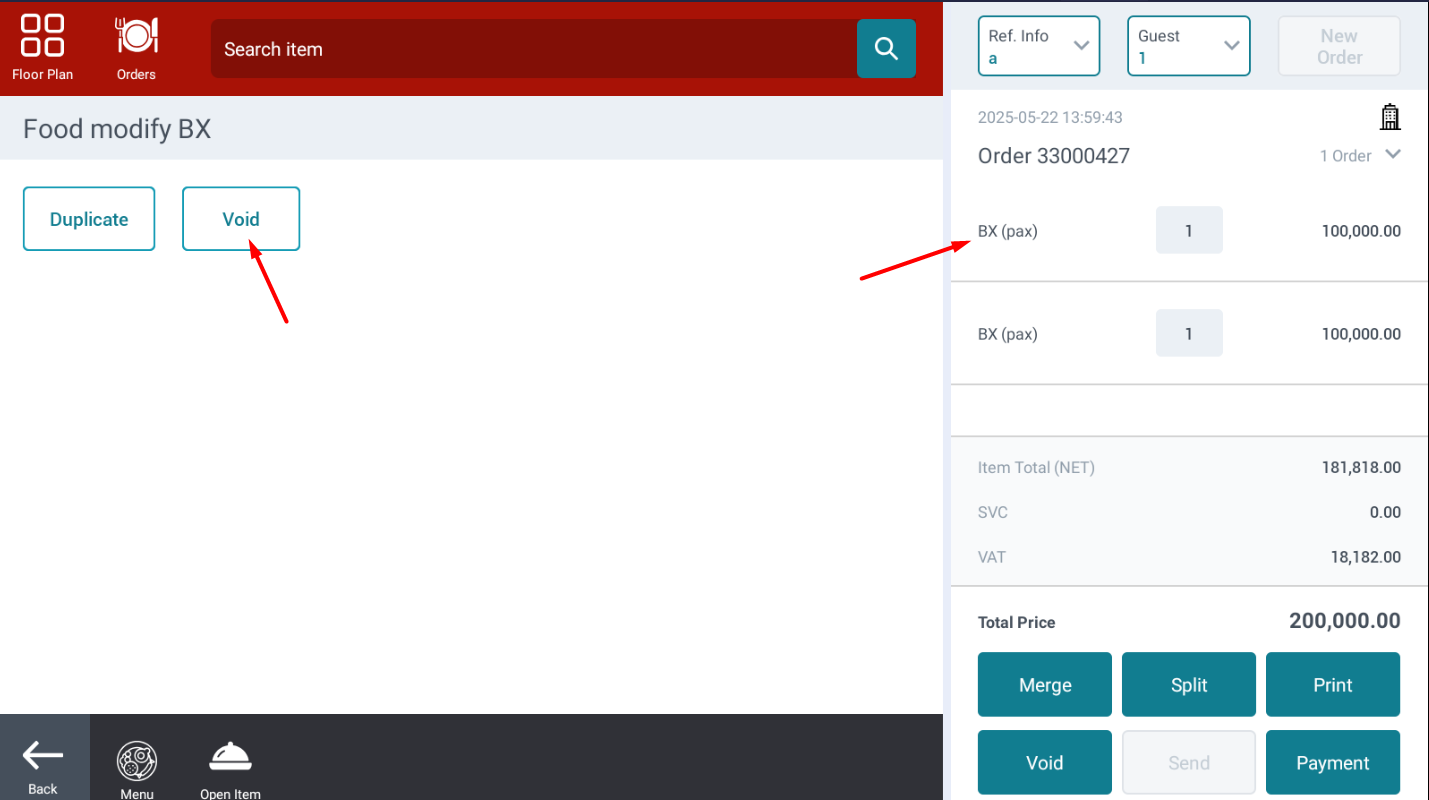Click quantity box of second BX item

pos(1189,333)
